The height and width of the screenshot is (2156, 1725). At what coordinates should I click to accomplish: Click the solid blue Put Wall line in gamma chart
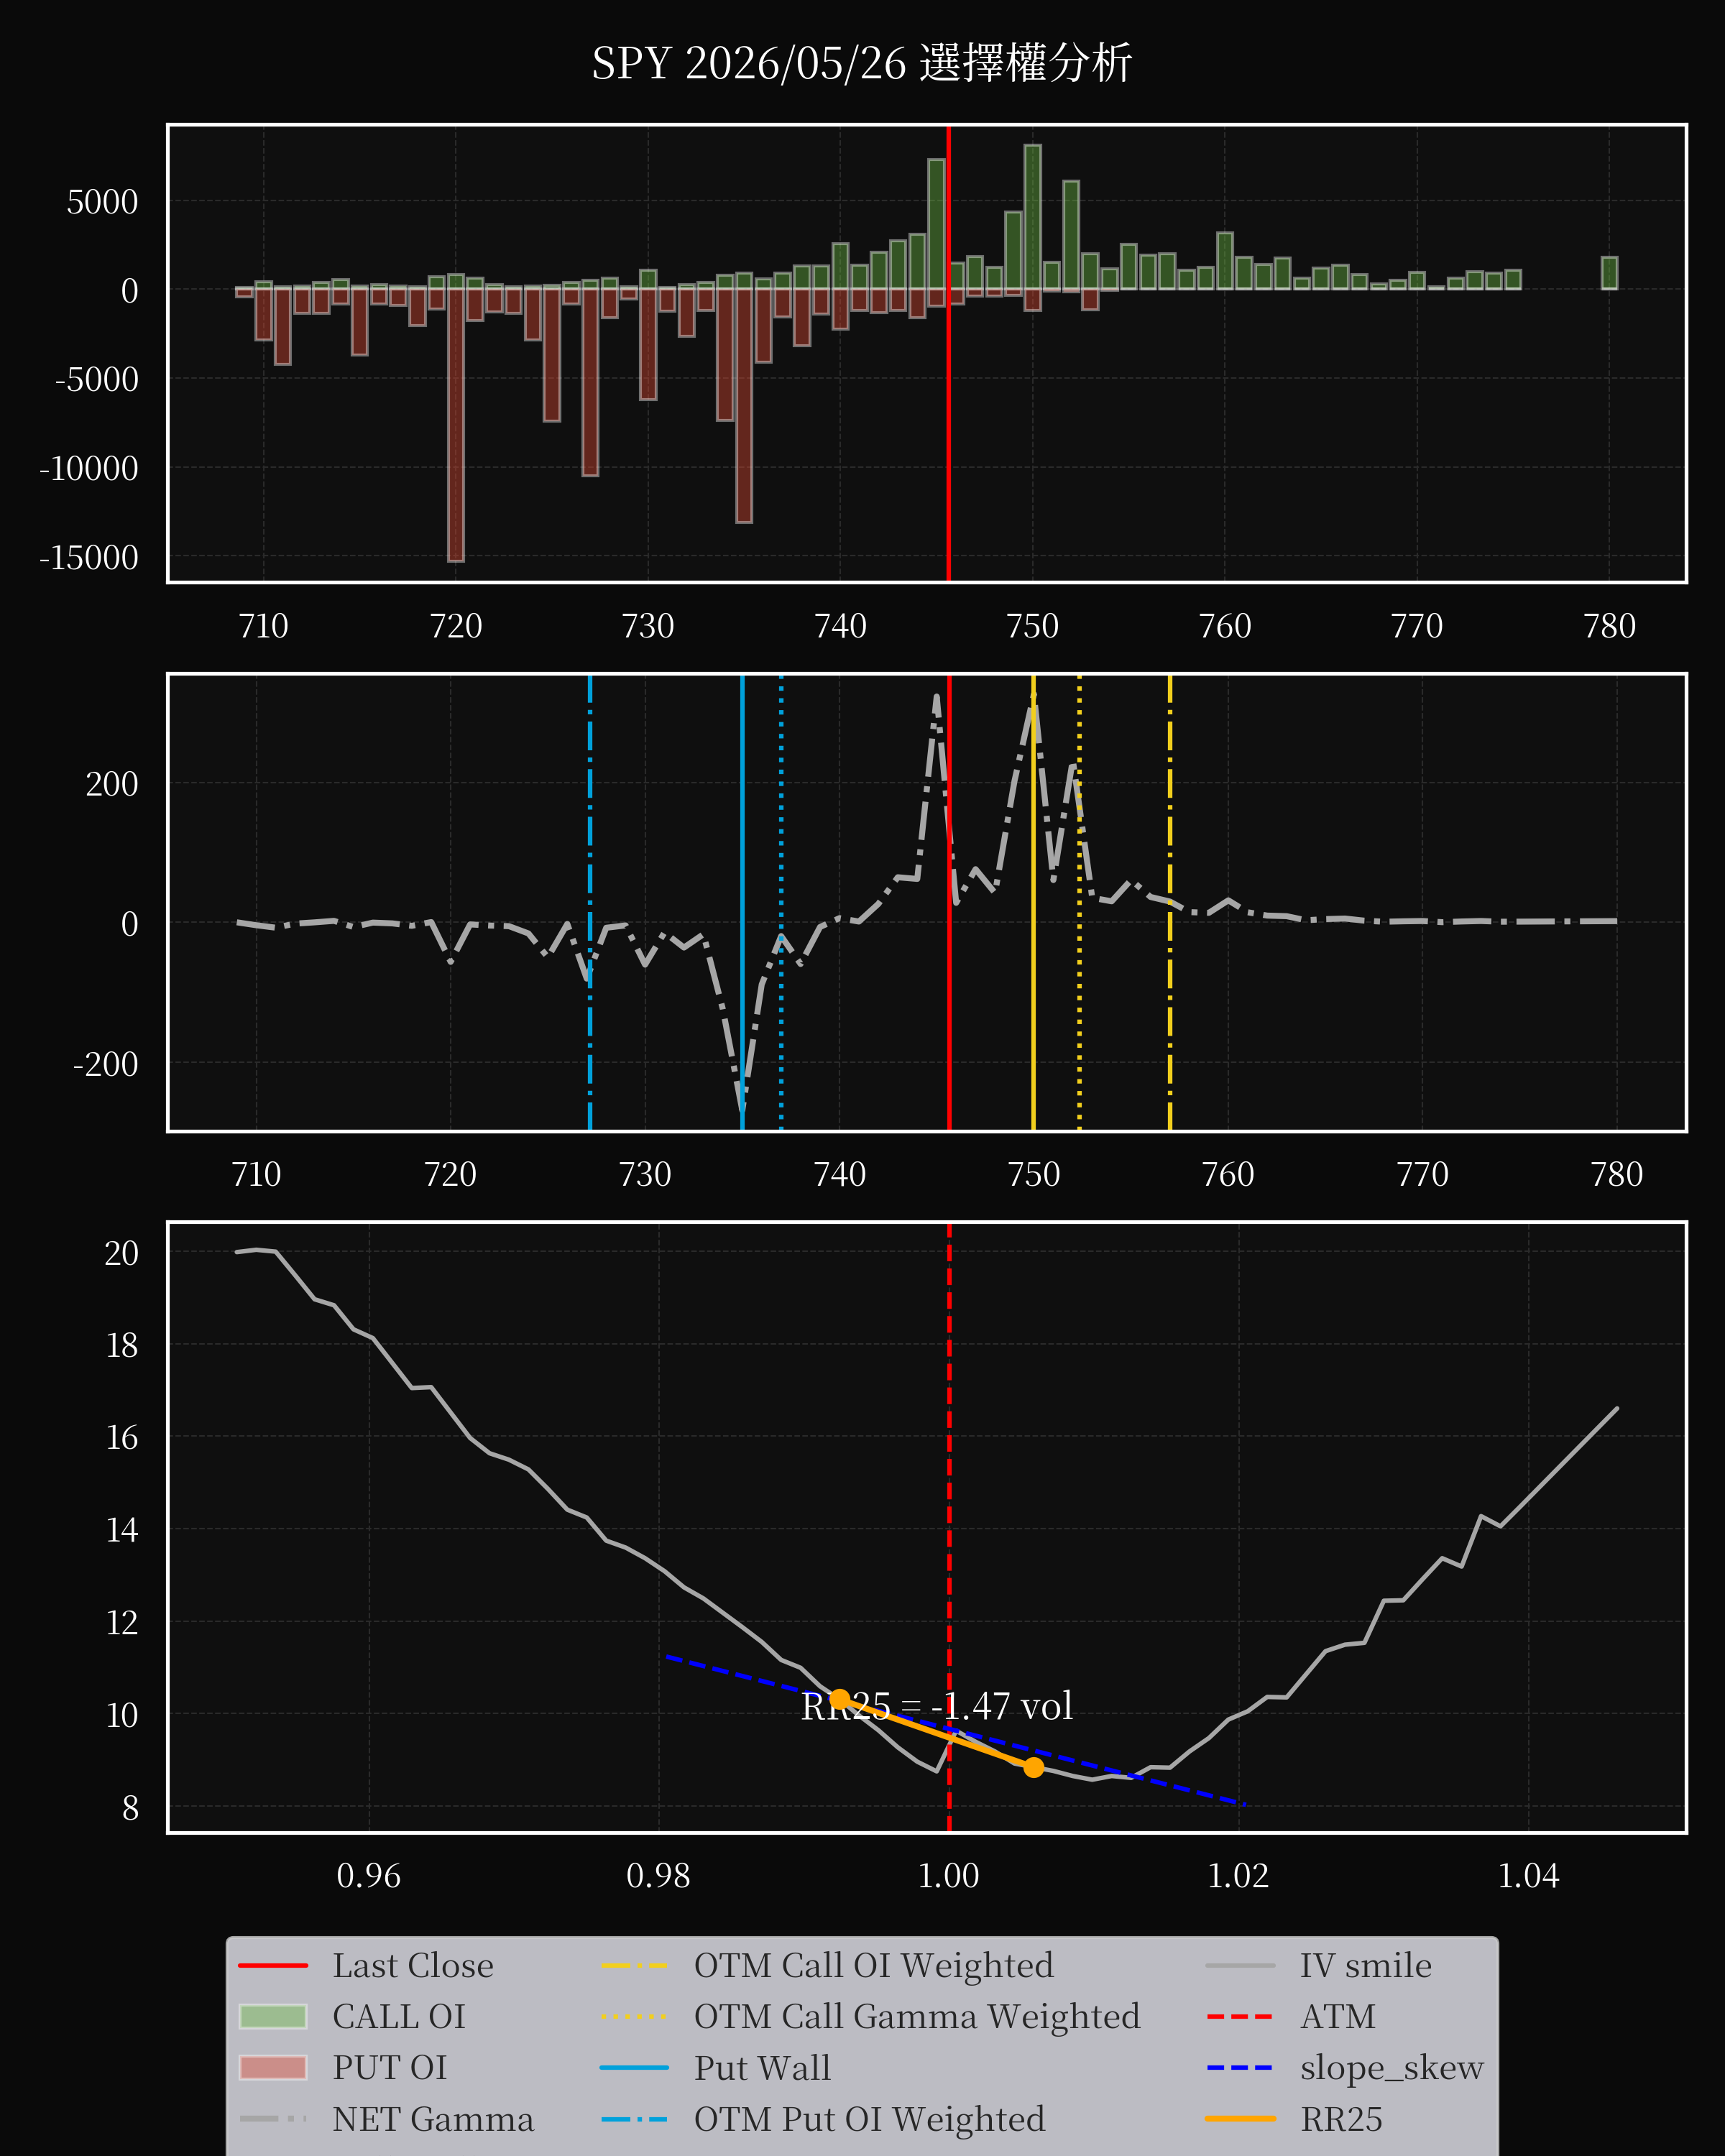coord(742,902)
